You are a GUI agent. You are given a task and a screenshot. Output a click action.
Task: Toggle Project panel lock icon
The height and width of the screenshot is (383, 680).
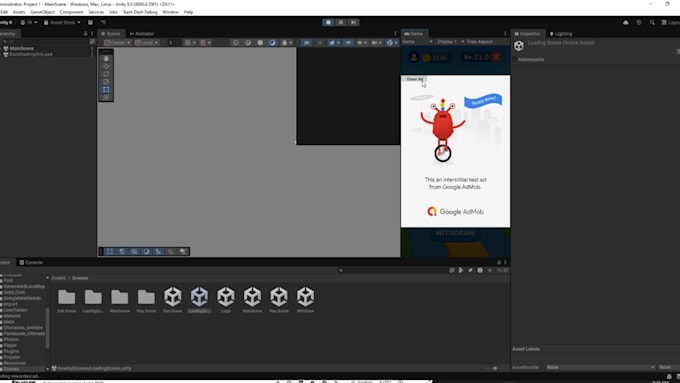coord(499,262)
